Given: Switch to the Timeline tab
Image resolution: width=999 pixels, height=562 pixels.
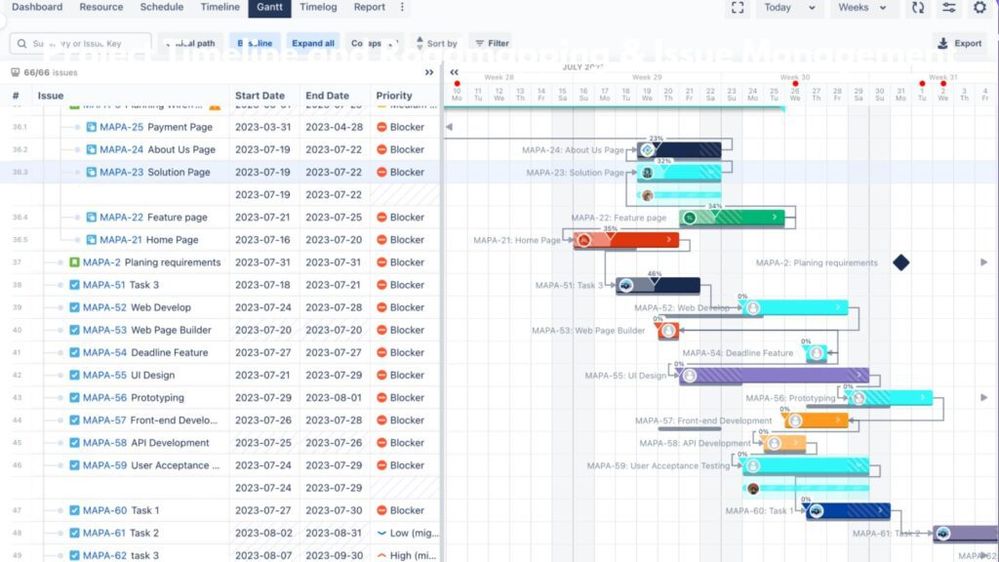Looking at the screenshot, I should (x=220, y=7).
